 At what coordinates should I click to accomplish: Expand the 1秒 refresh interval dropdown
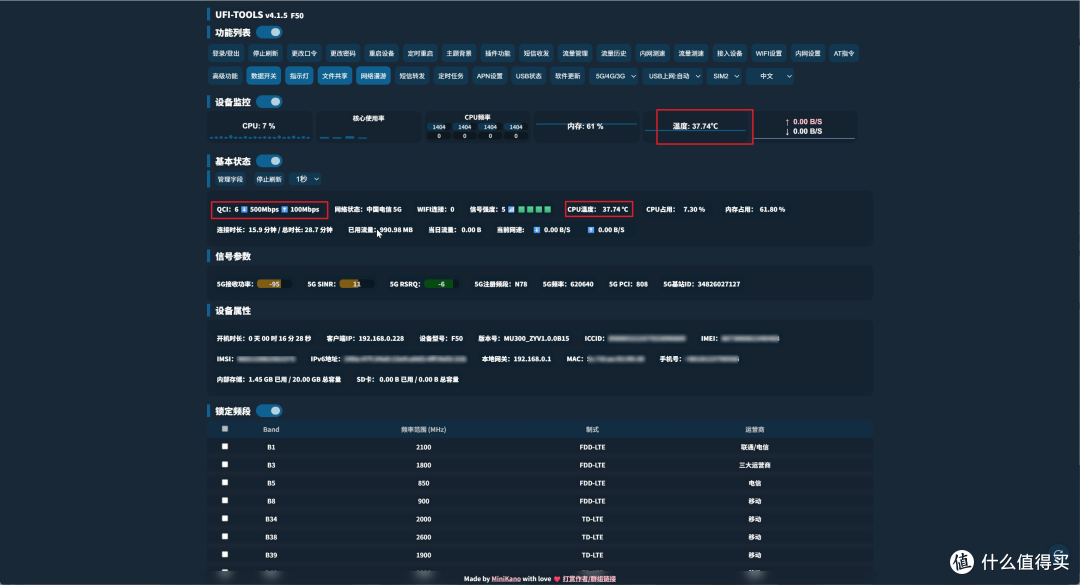(306, 179)
